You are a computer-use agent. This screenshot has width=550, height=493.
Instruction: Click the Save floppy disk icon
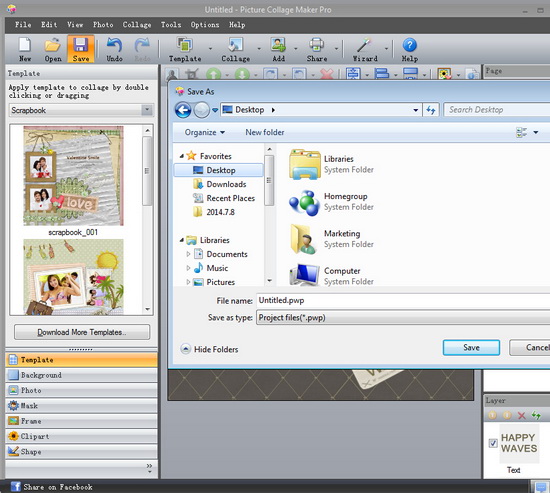click(81, 45)
